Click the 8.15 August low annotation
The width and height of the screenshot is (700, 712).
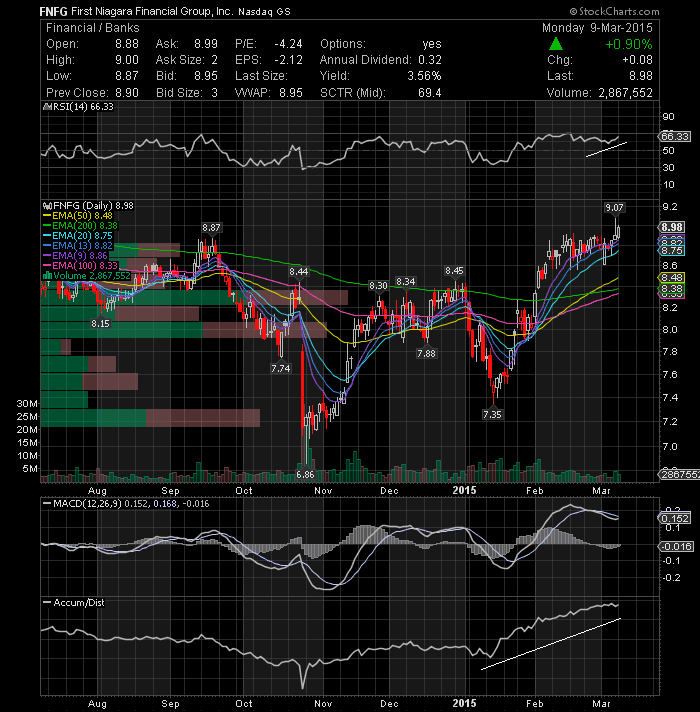pos(100,323)
